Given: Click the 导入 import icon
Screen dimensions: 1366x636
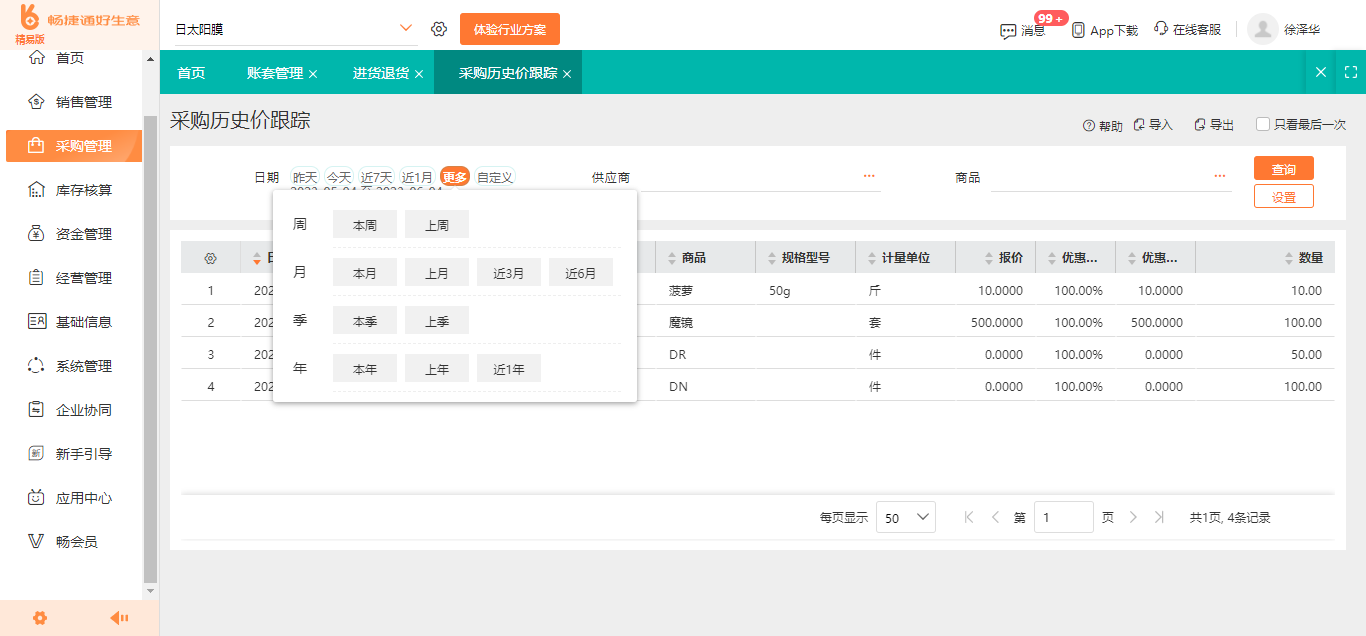Looking at the screenshot, I should 1141,124.
